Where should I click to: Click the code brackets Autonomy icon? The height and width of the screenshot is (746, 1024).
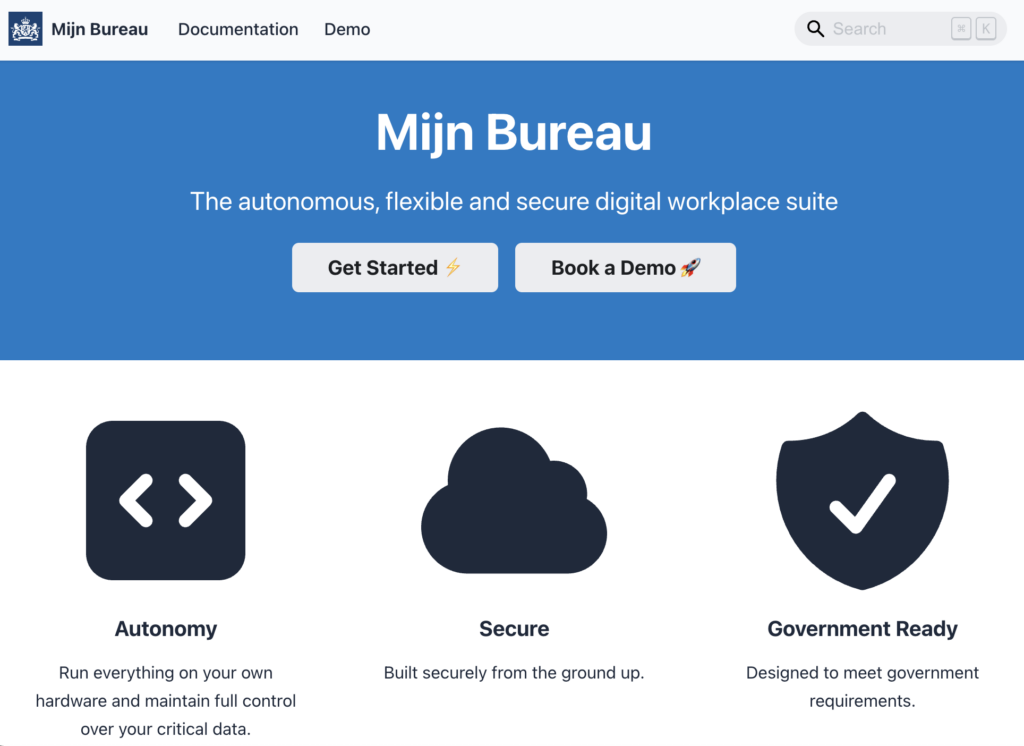[x=166, y=500]
